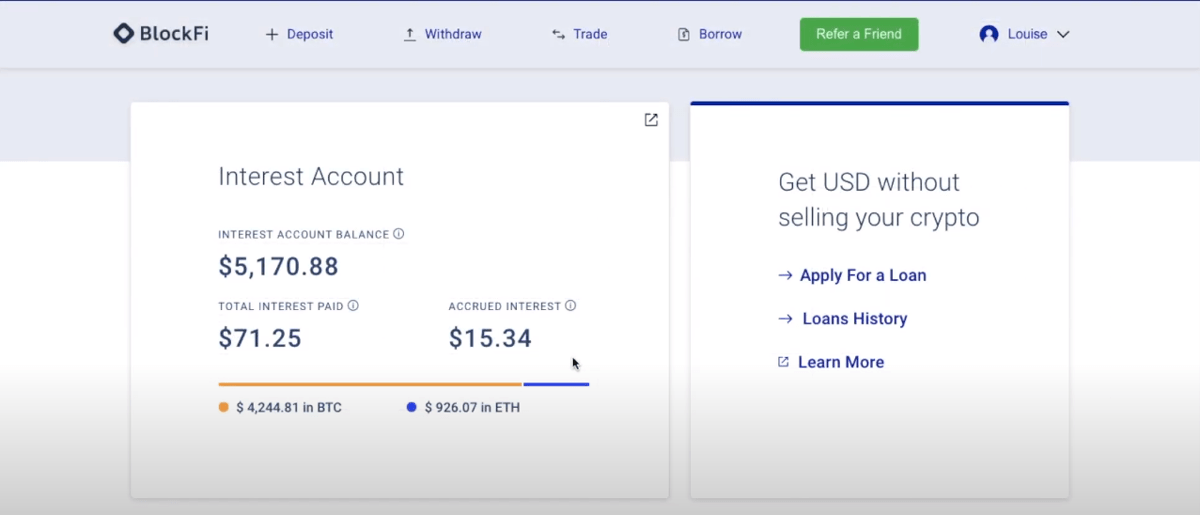Show info for Total Interest Paid

click(353, 306)
